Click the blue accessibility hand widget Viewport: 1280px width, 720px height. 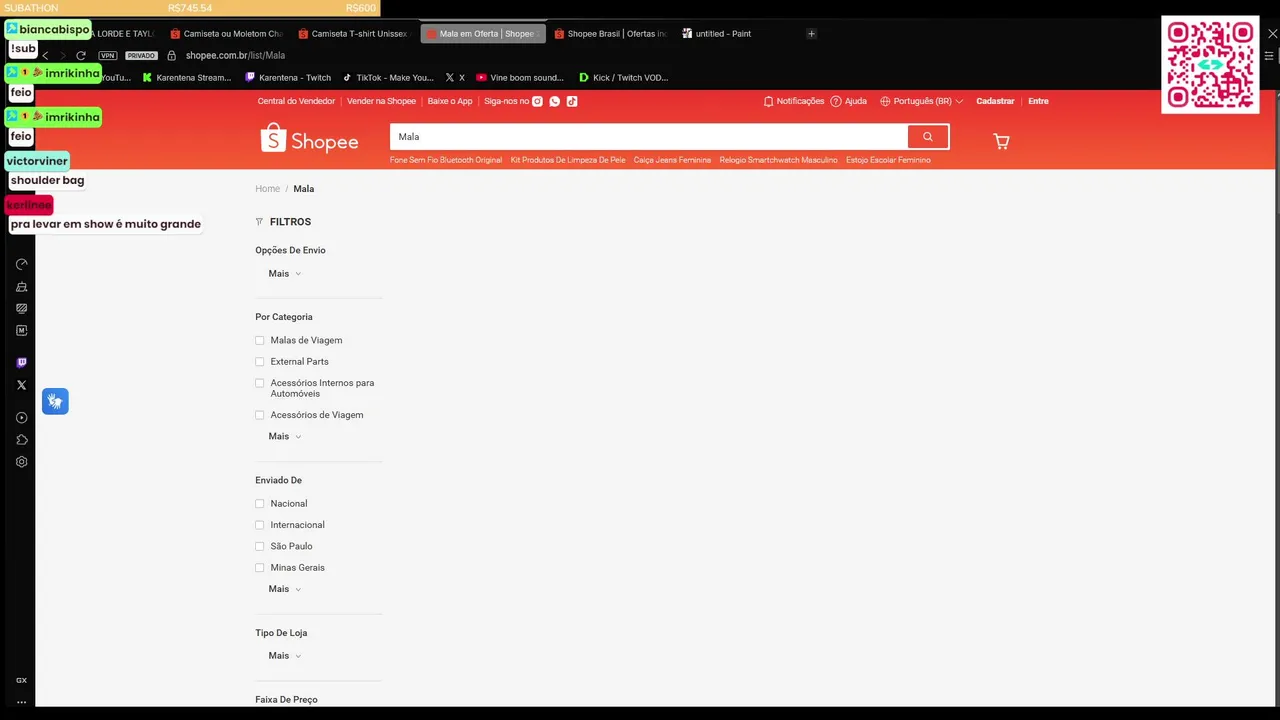[55, 401]
